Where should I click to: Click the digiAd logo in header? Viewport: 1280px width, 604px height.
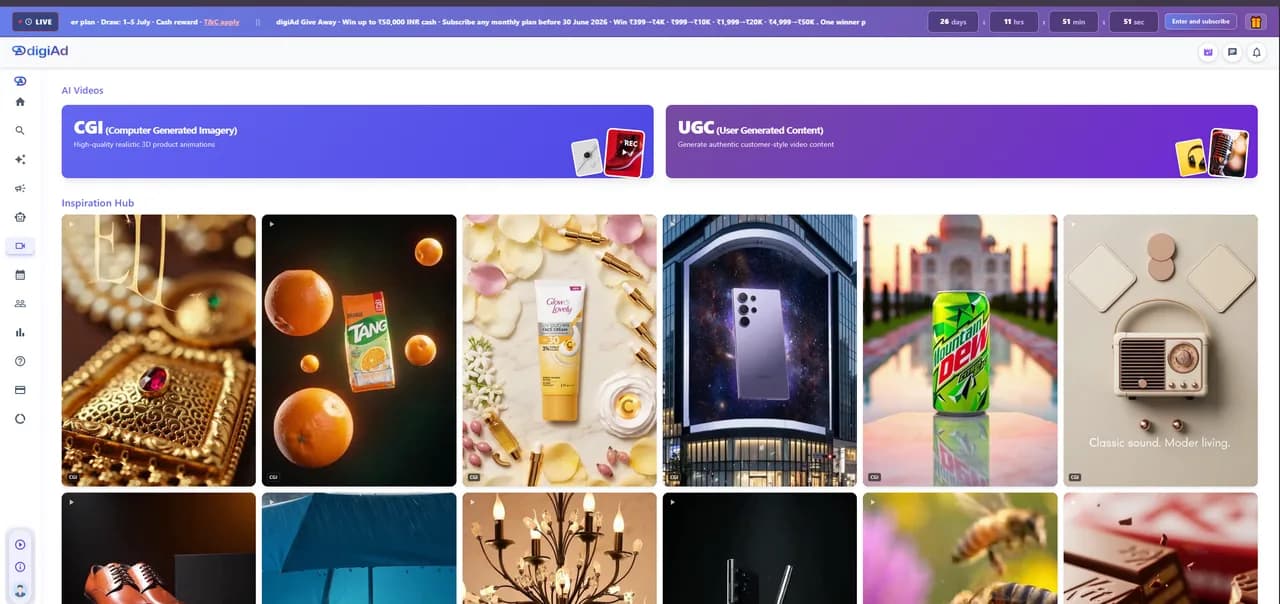(40, 51)
